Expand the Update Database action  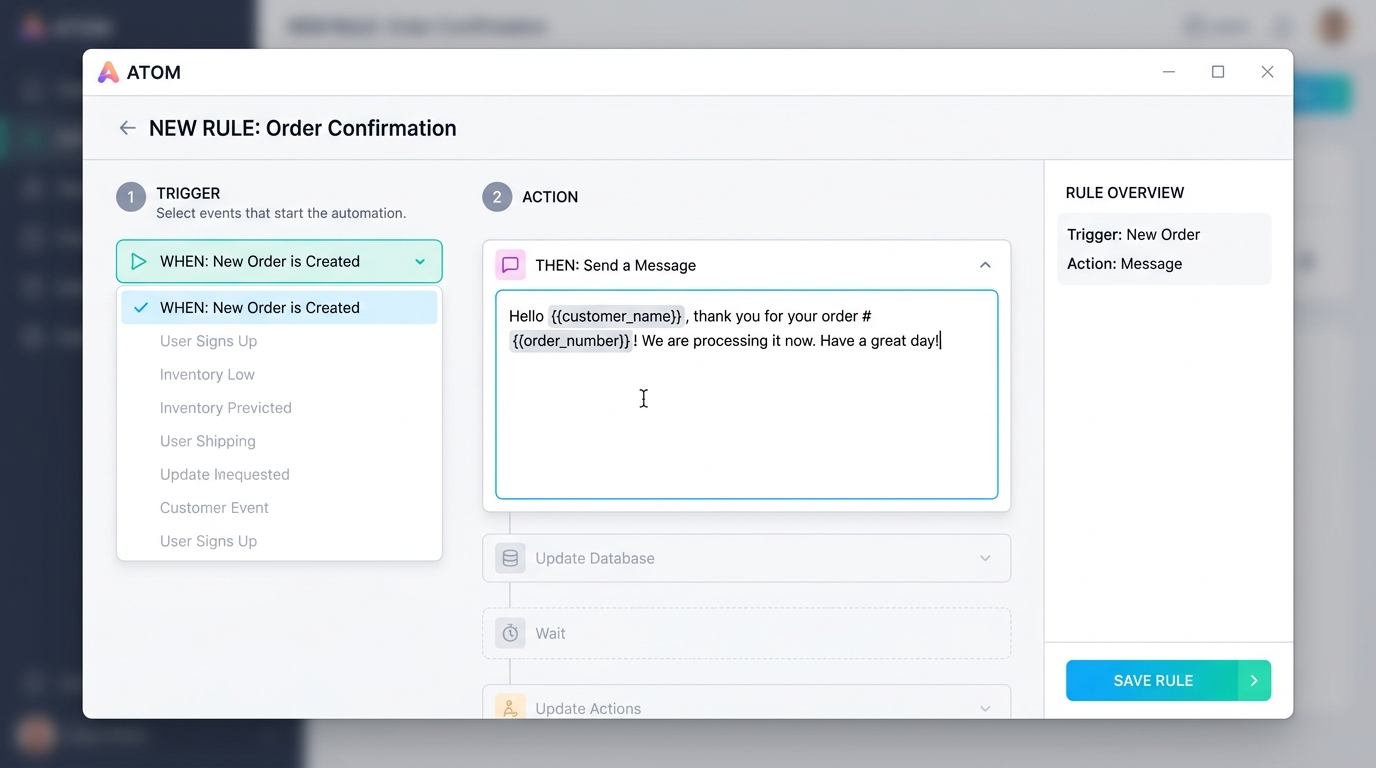pos(985,558)
